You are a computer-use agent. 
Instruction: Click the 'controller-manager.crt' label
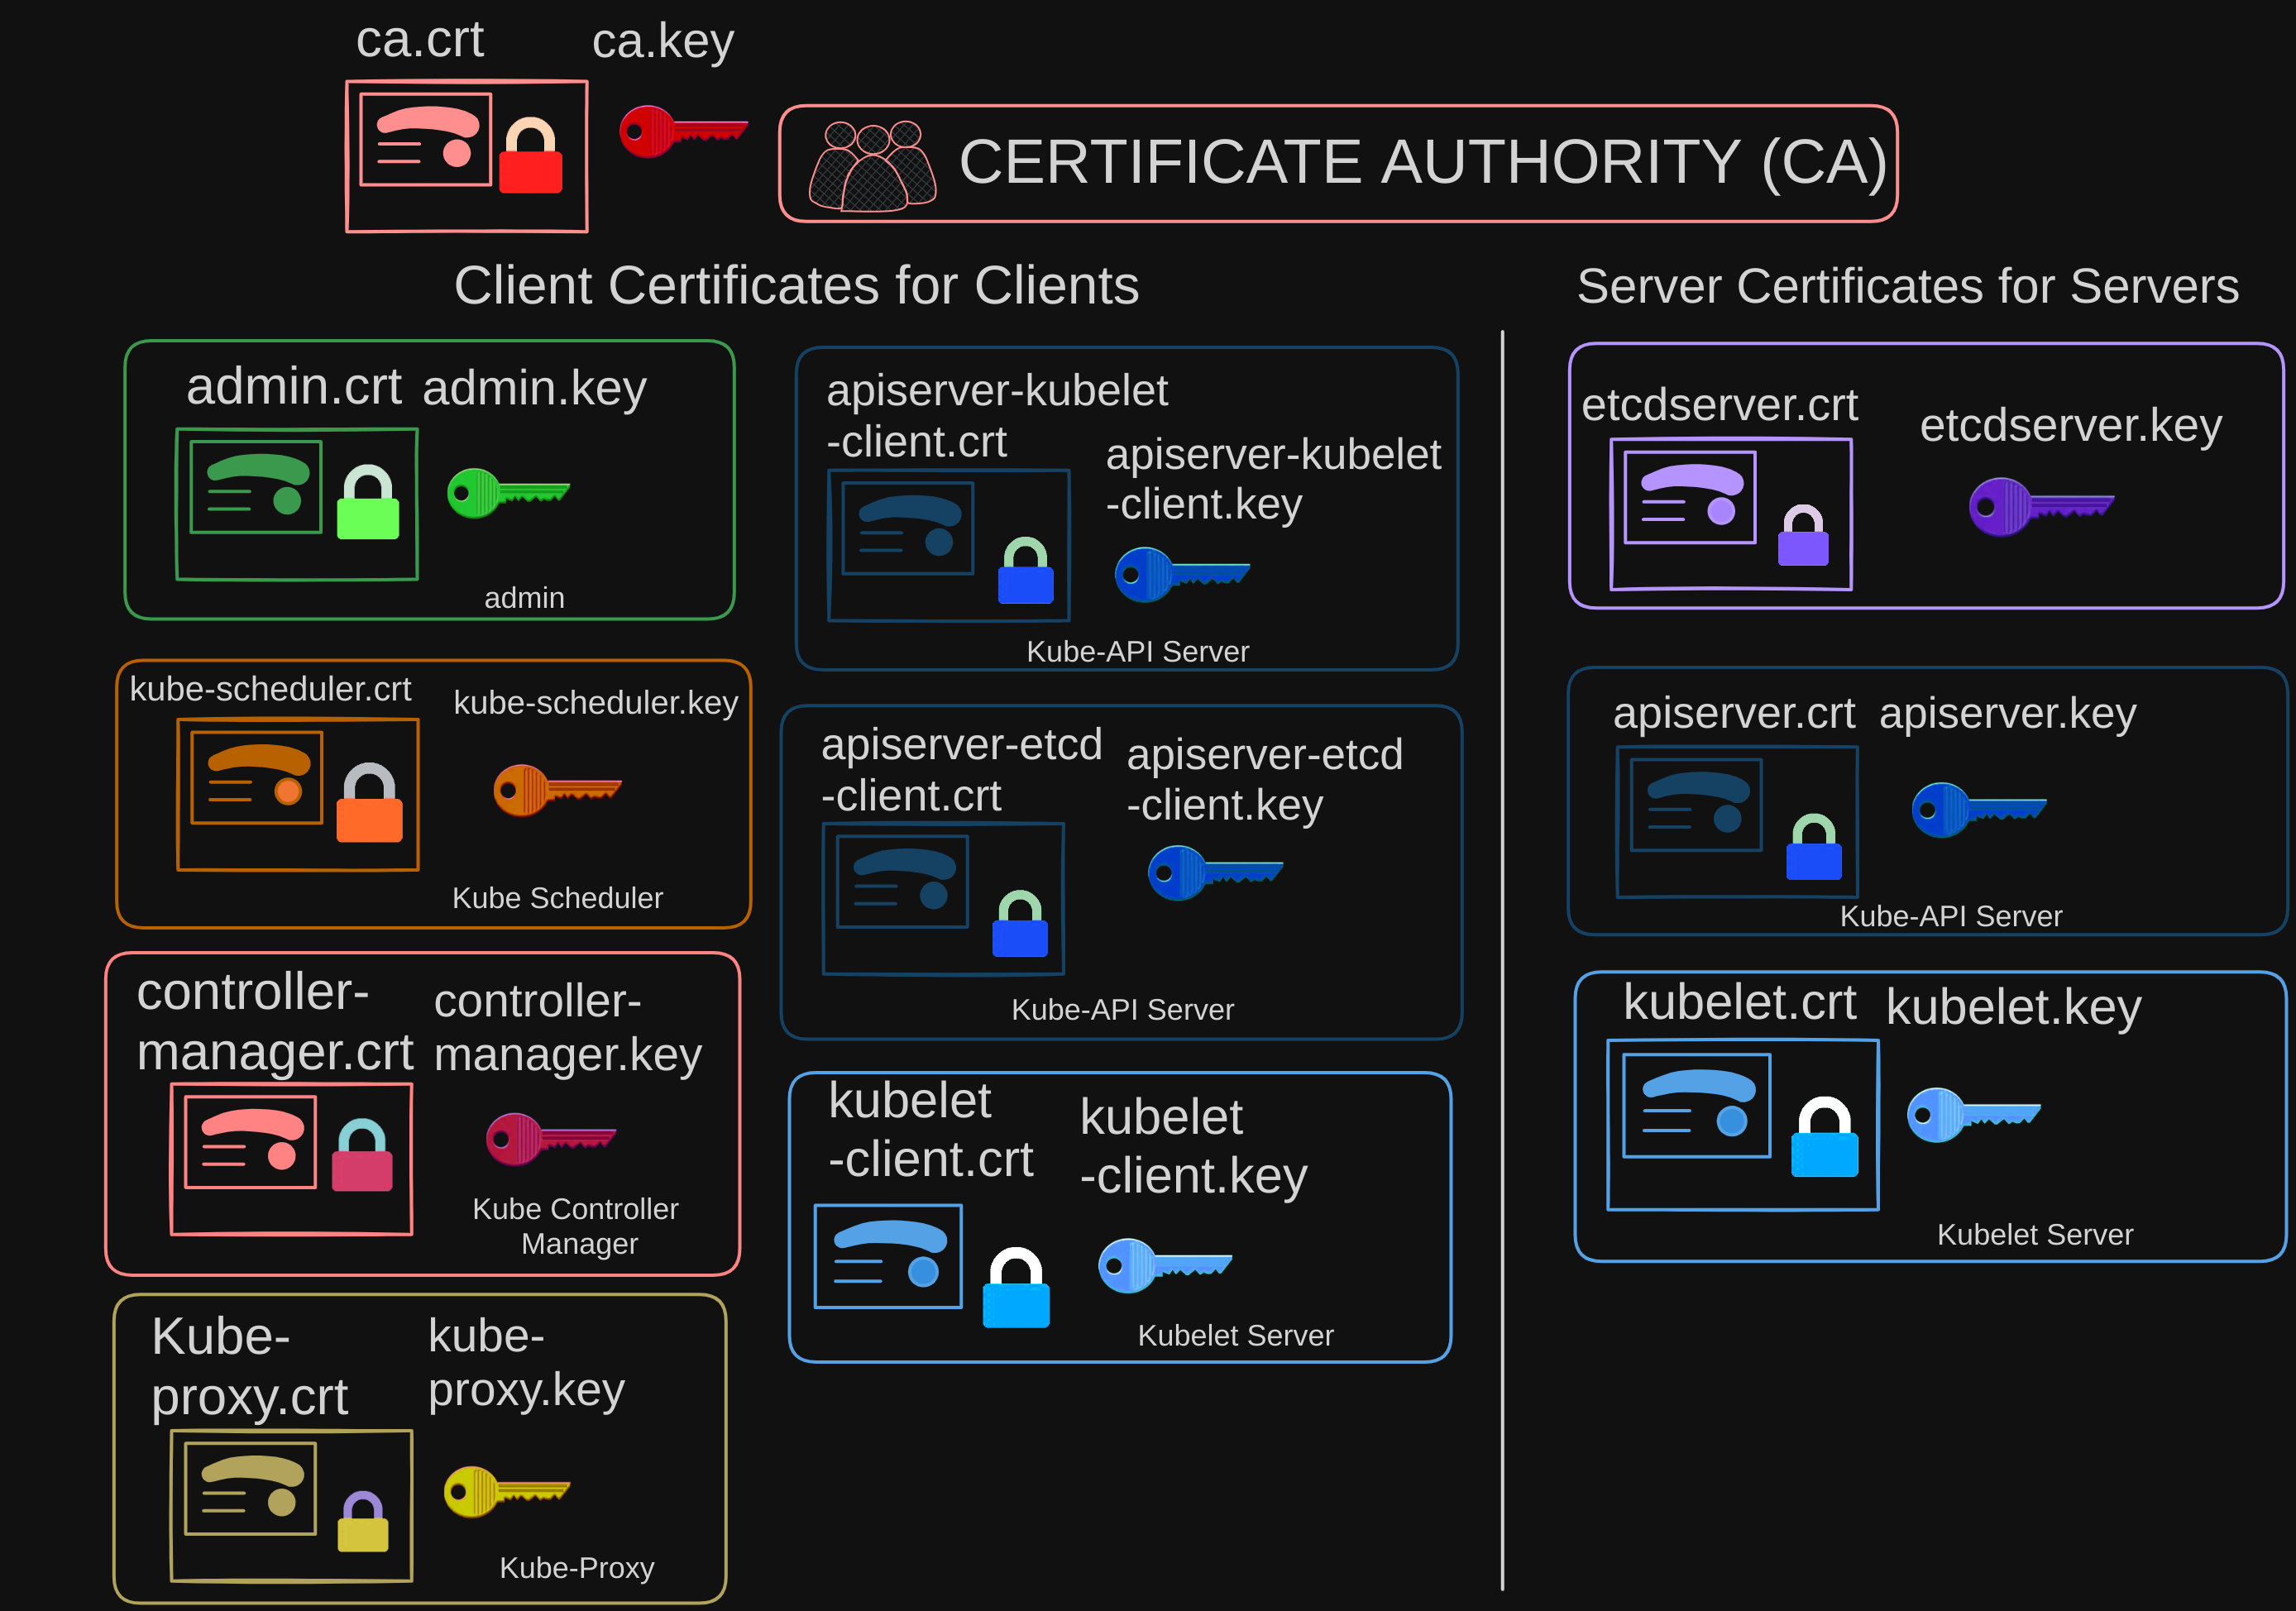275,1022
